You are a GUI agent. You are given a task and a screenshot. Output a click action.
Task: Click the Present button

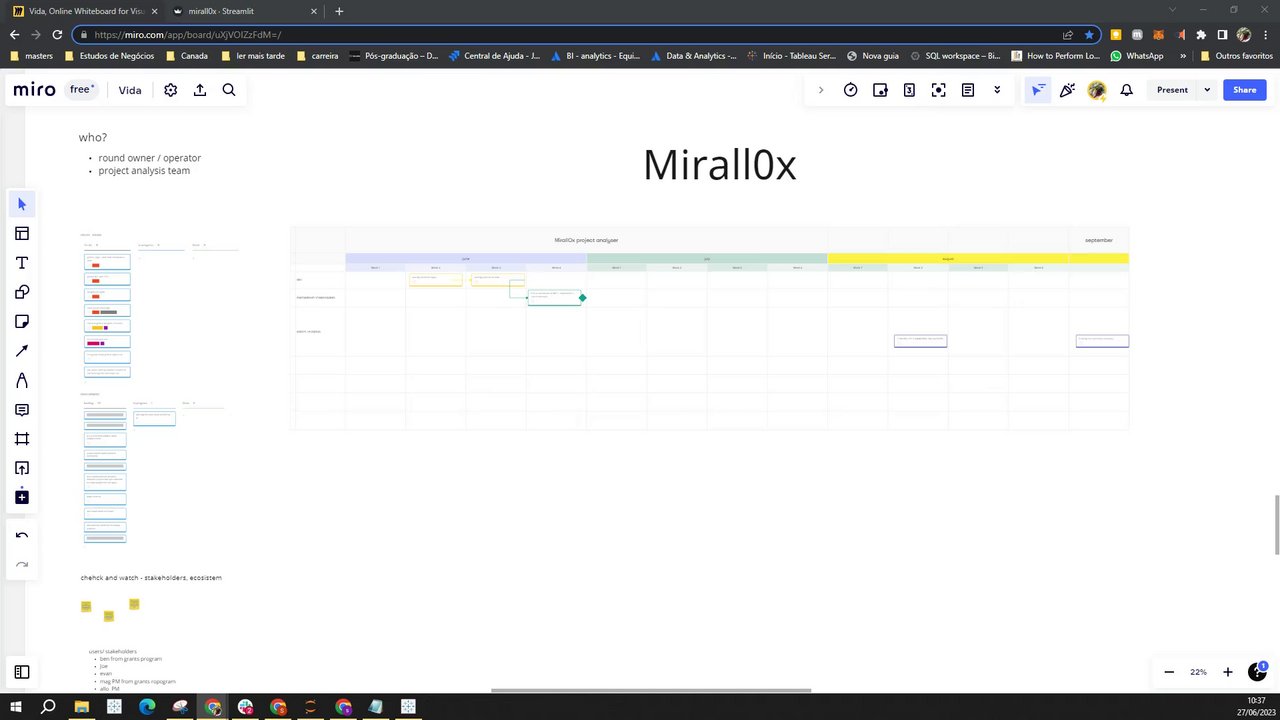(x=1172, y=90)
